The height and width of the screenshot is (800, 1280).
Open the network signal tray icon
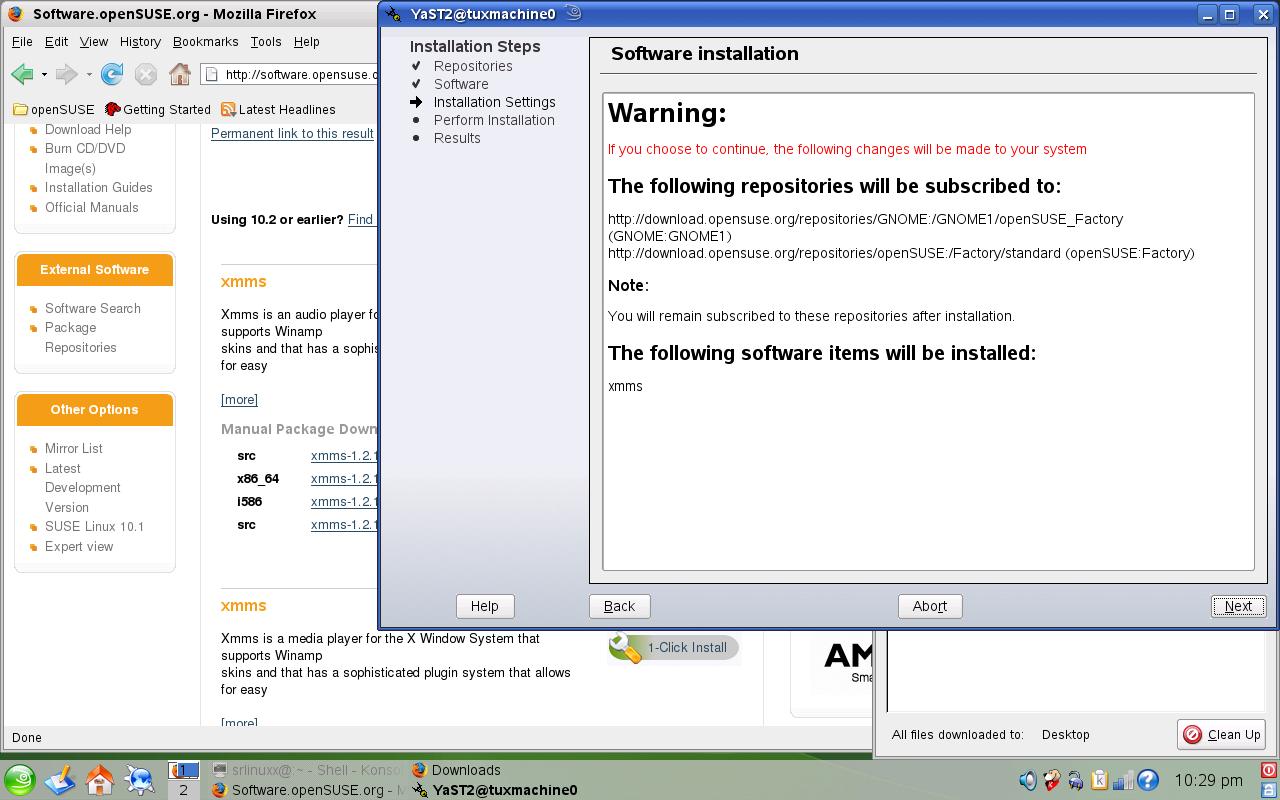pyautogui.click(x=1123, y=780)
